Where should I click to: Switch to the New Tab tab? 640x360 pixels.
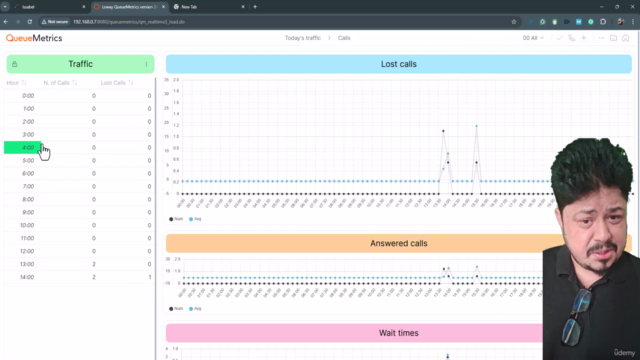[208, 7]
